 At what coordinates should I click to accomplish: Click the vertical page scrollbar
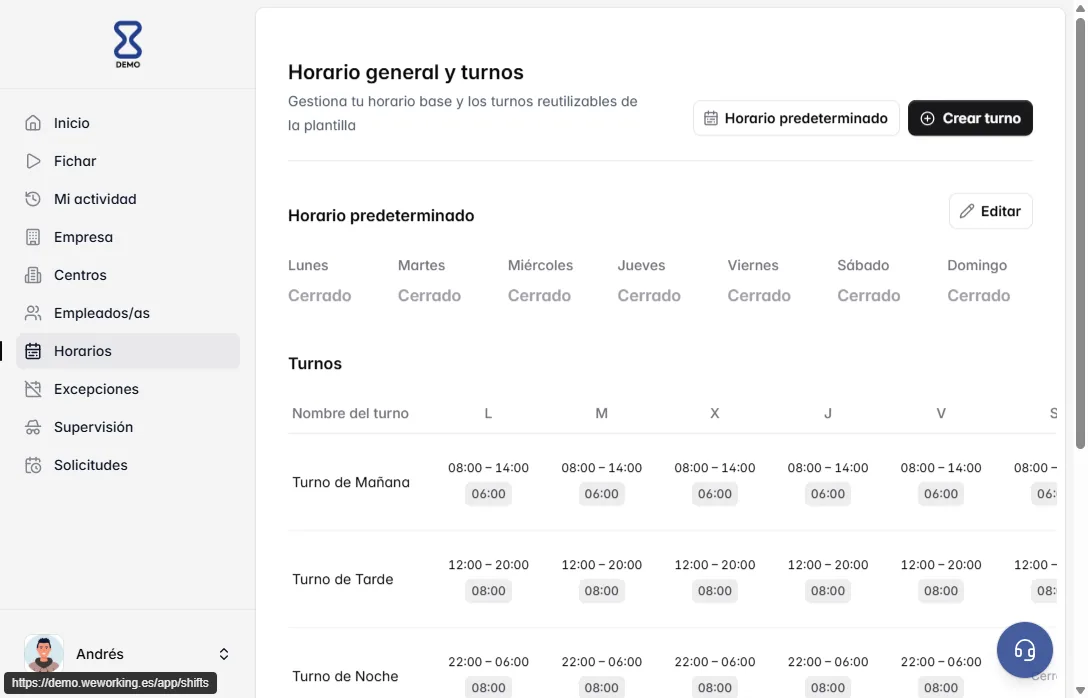coord(1080,233)
